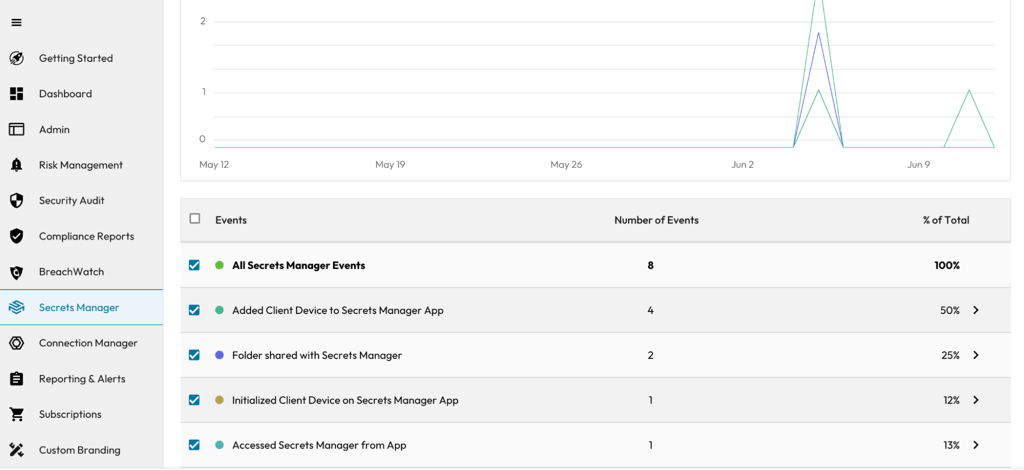1024x470 pixels.
Task: Click Accessed Secrets Manager from App label
Action: coord(319,445)
